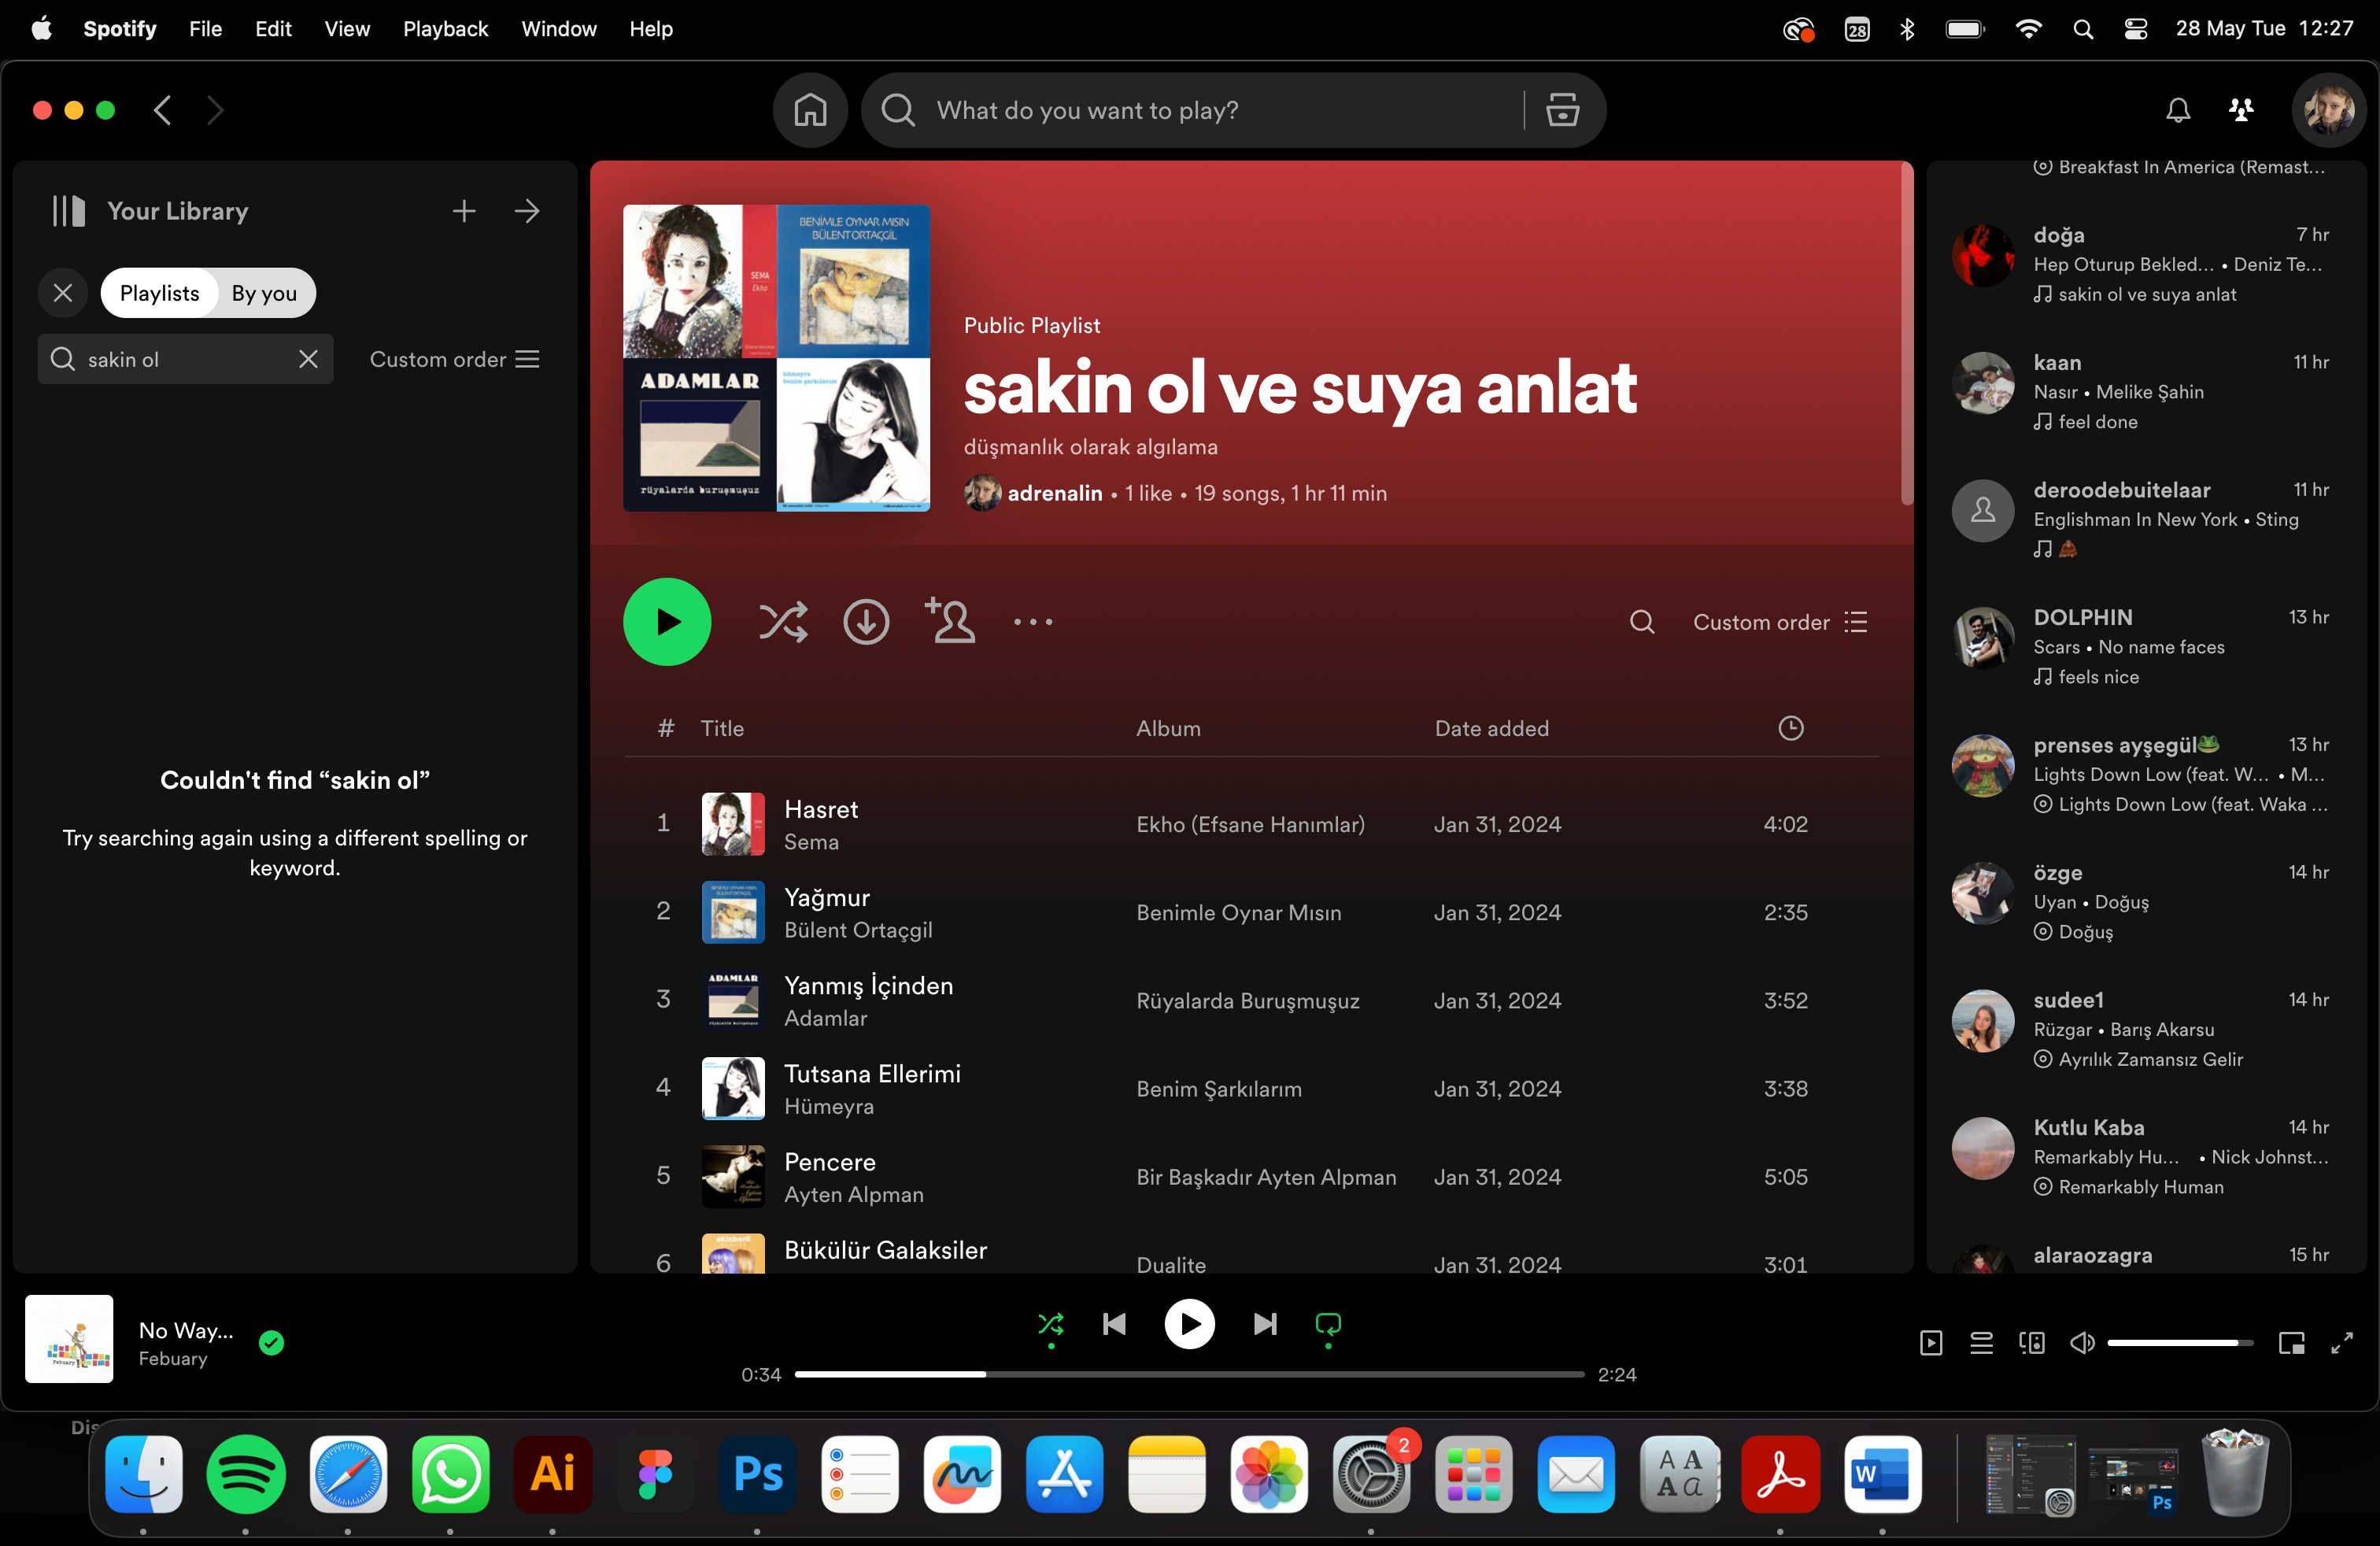Open the feel done playlist from kaan
This screenshot has height=1546, width=2380.
click(x=2098, y=422)
